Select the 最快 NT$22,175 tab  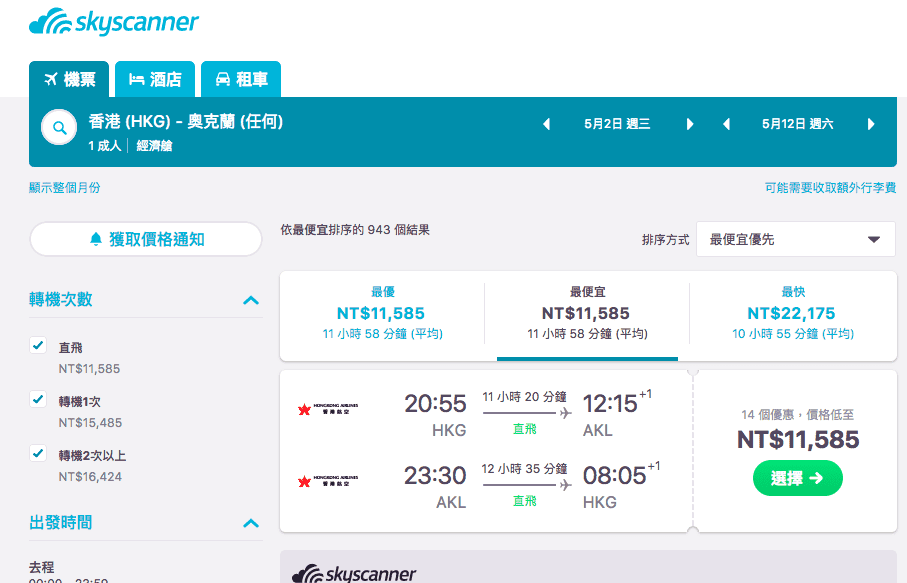(x=792, y=313)
